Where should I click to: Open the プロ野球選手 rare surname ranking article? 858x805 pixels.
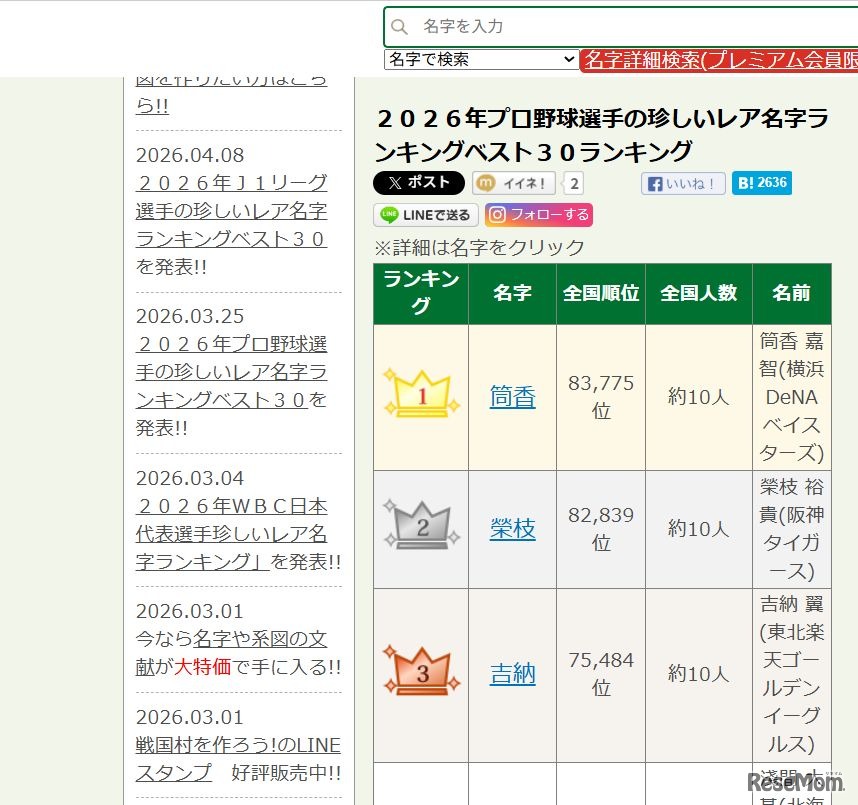tap(230, 372)
